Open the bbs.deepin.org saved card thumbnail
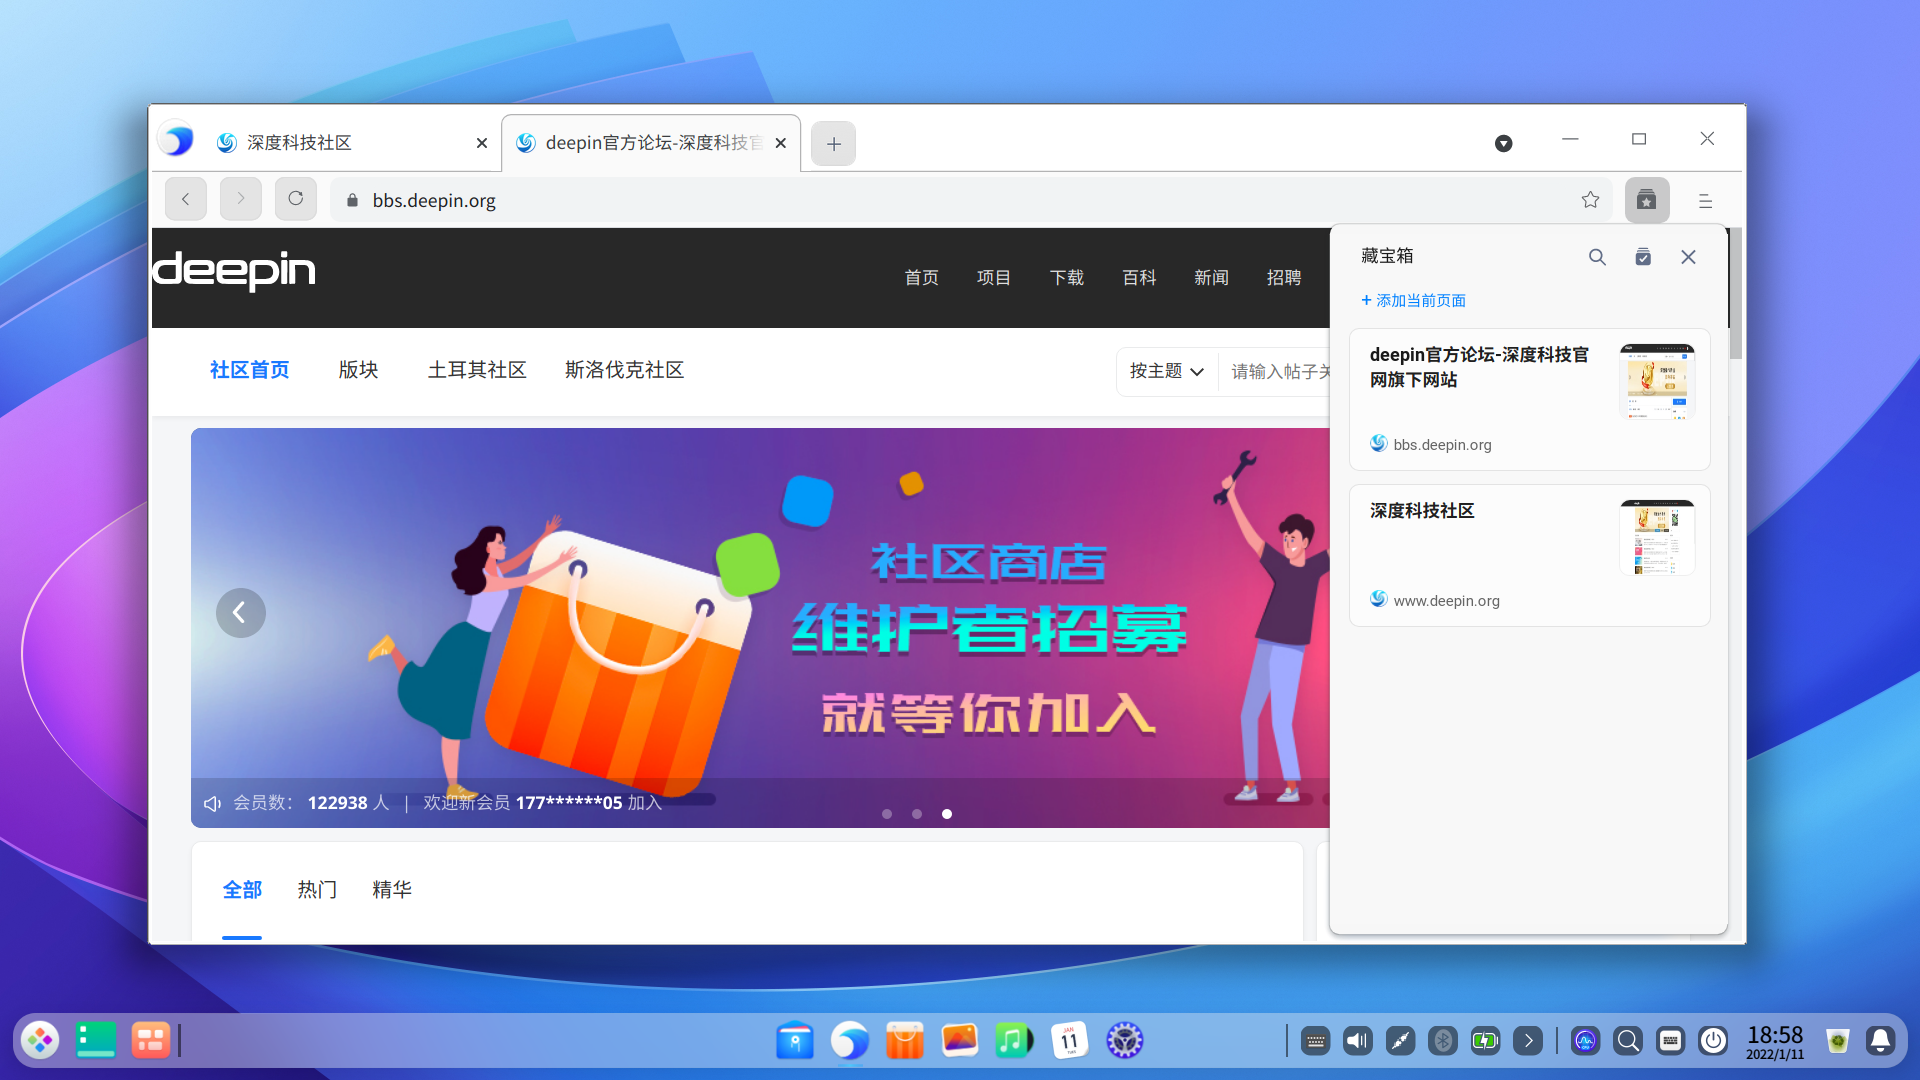 (x=1656, y=381)
